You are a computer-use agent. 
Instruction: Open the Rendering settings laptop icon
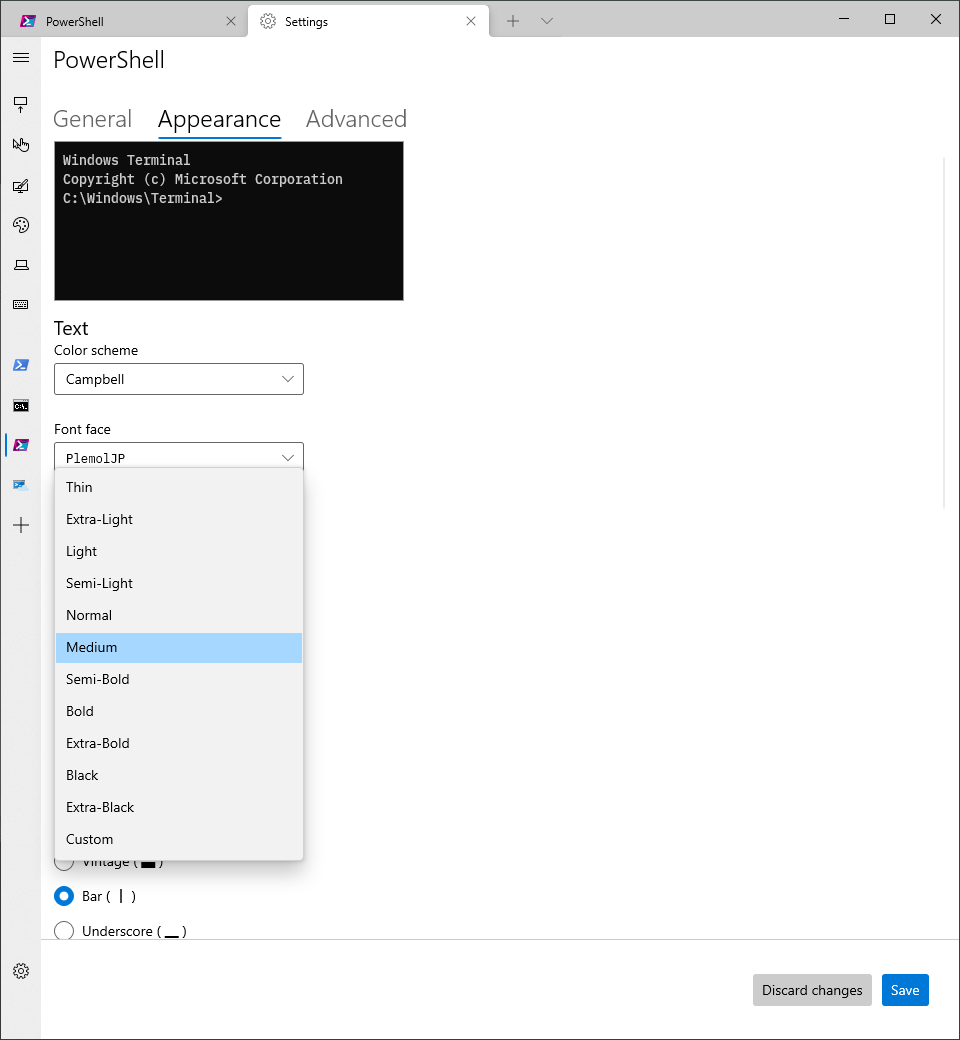[x=21, y=265]
